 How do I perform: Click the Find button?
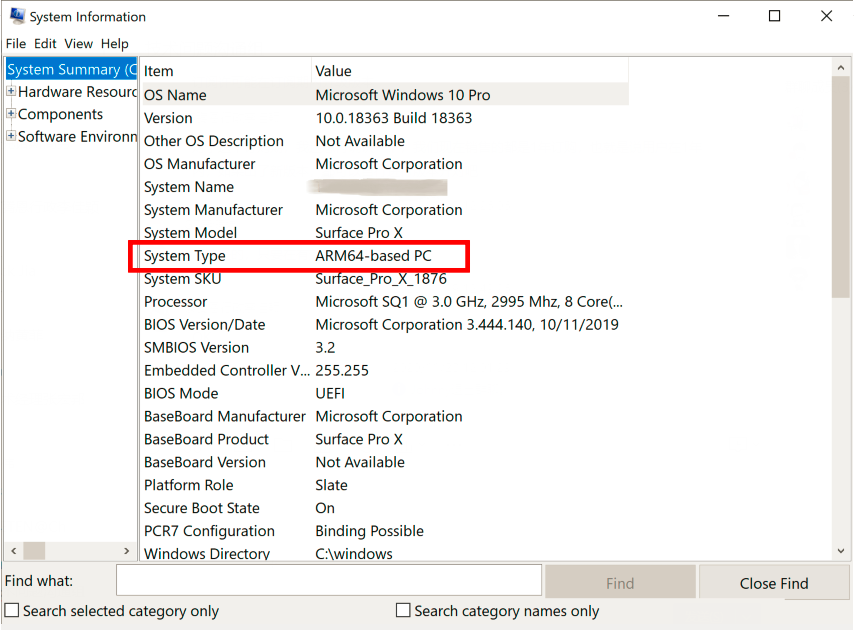point(620,582)
